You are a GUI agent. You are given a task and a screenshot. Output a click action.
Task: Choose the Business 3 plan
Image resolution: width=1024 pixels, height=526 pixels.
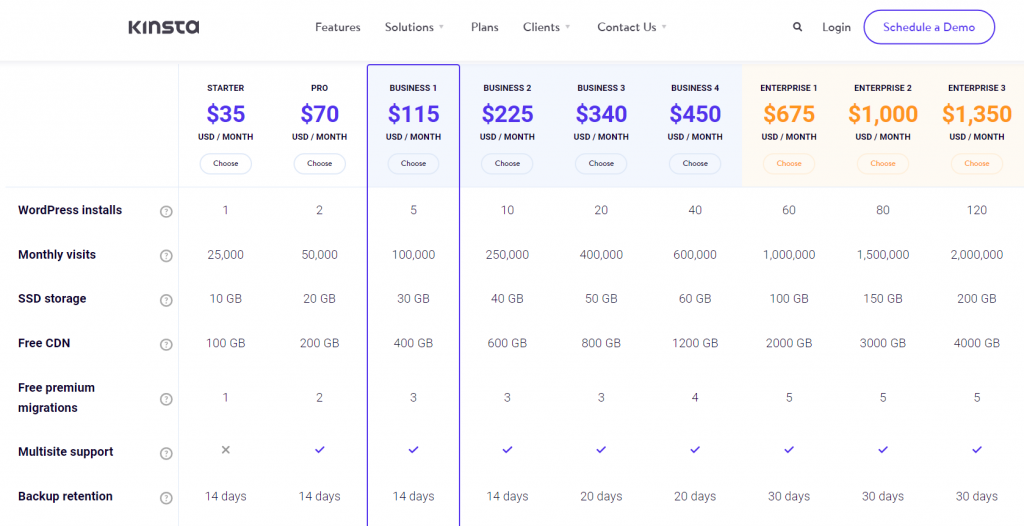click(x=601, y=163)
